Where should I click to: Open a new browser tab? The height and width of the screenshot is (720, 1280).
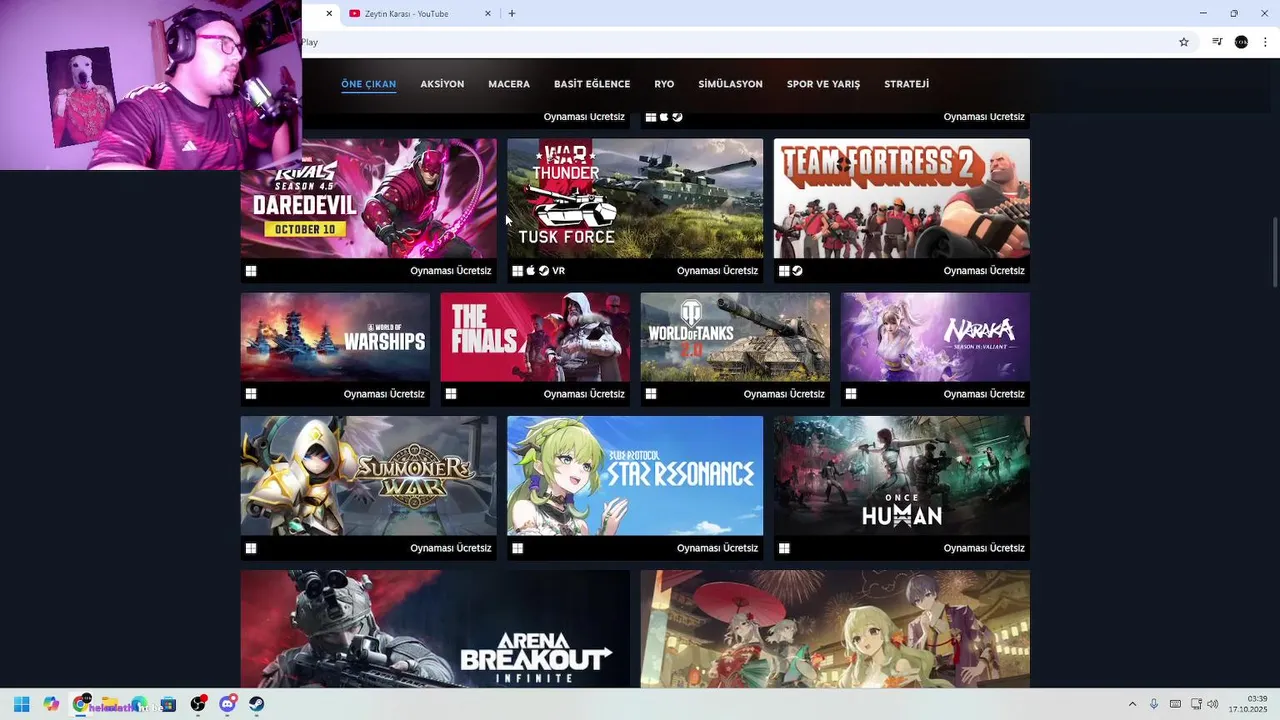[x=512, y=14]
